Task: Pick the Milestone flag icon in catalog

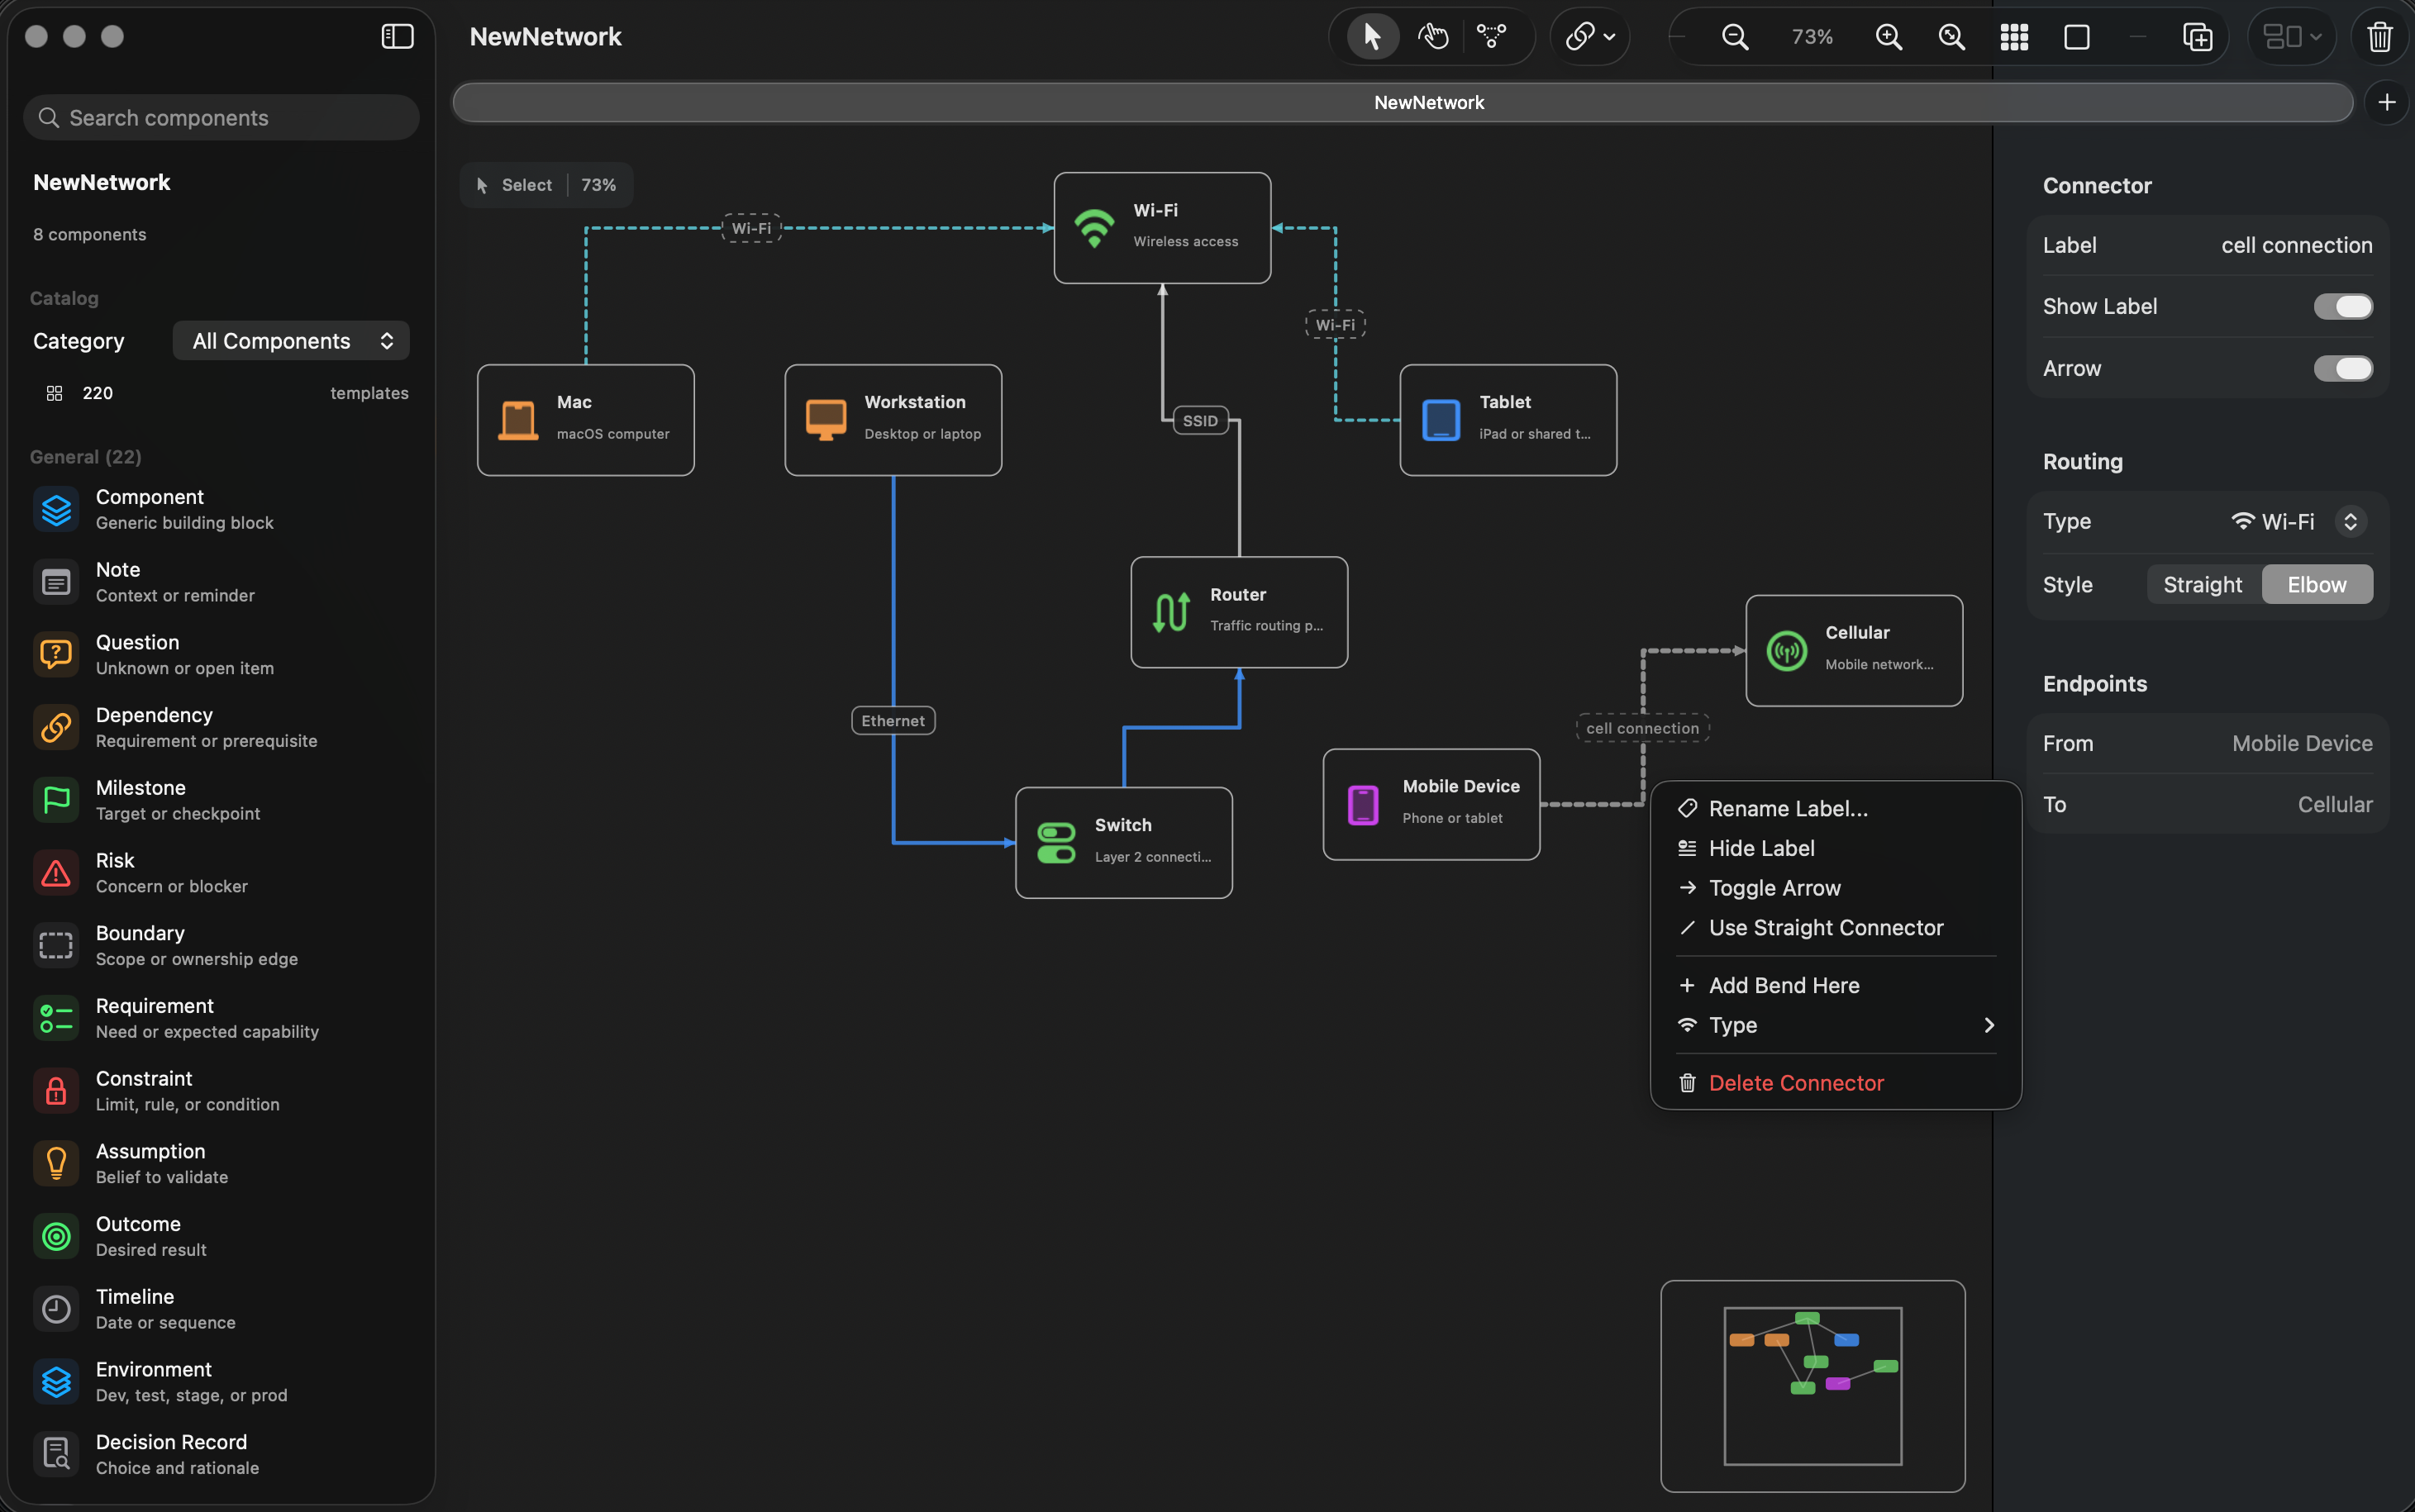Action: tap(56, 800)
